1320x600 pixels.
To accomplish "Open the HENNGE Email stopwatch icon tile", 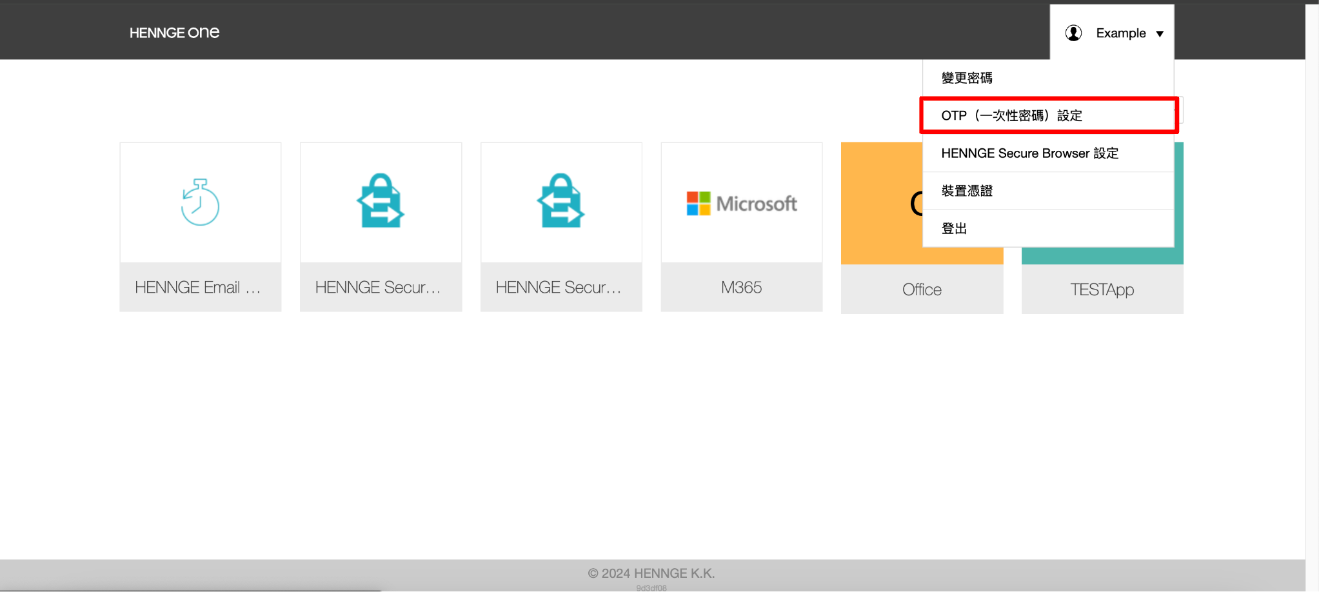I will [200, 202].
